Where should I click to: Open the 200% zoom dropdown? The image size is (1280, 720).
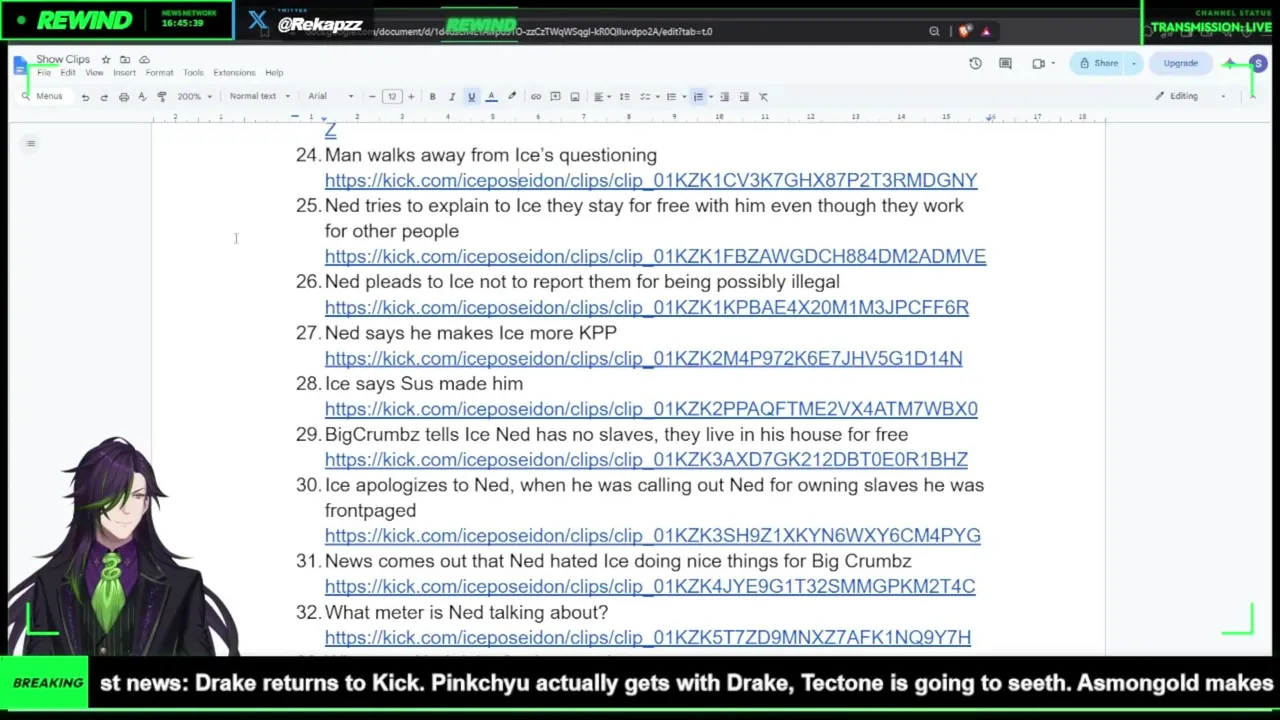[x=194, y=97]
